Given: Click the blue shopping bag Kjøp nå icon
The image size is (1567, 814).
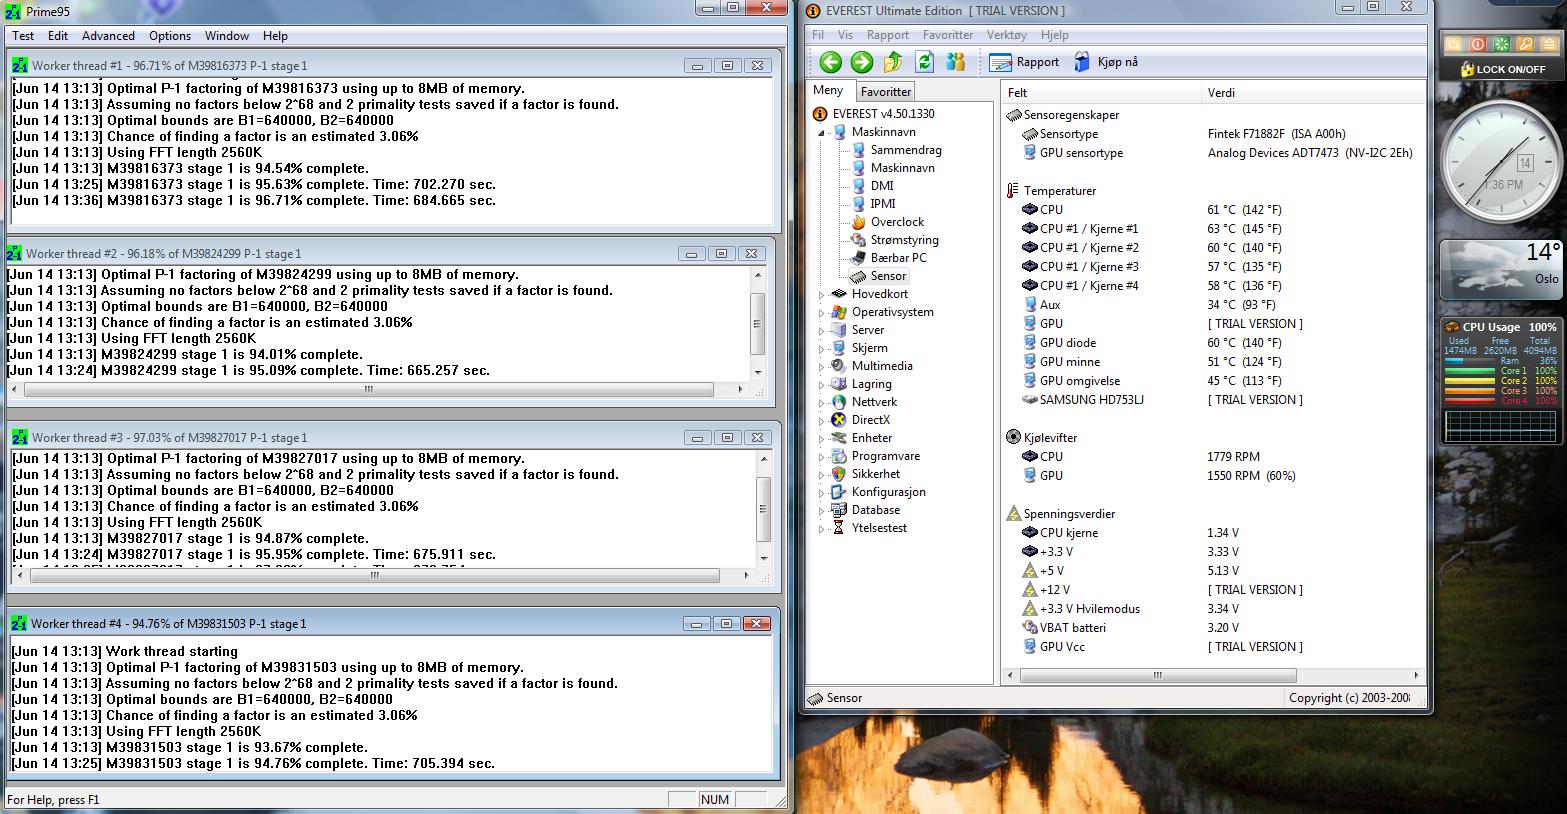Looking at the screenshot, I should 1082,62.
